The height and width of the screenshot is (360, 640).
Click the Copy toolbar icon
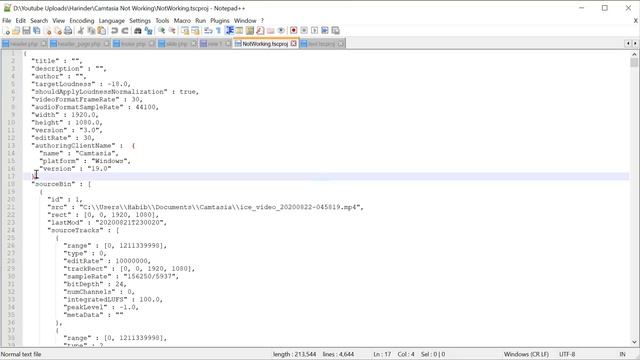pyautogui.click(x=91, y=31)
